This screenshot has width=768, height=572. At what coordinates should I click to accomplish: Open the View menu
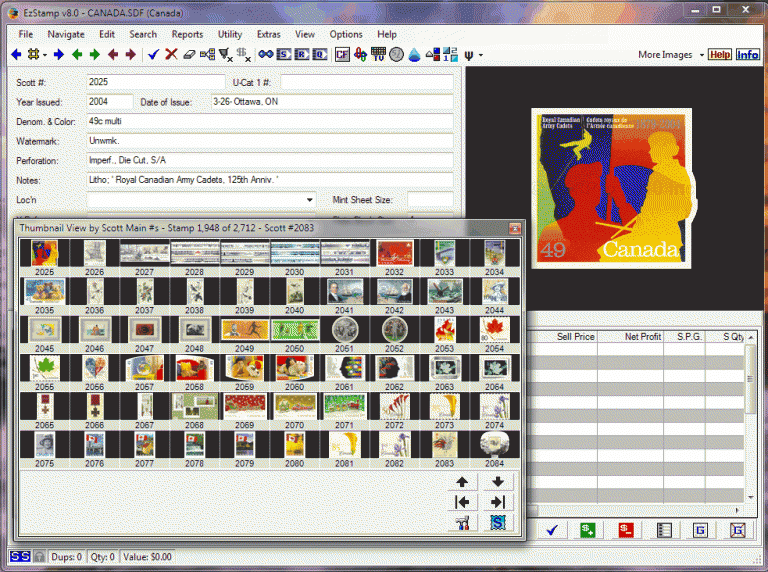[305, 34]
